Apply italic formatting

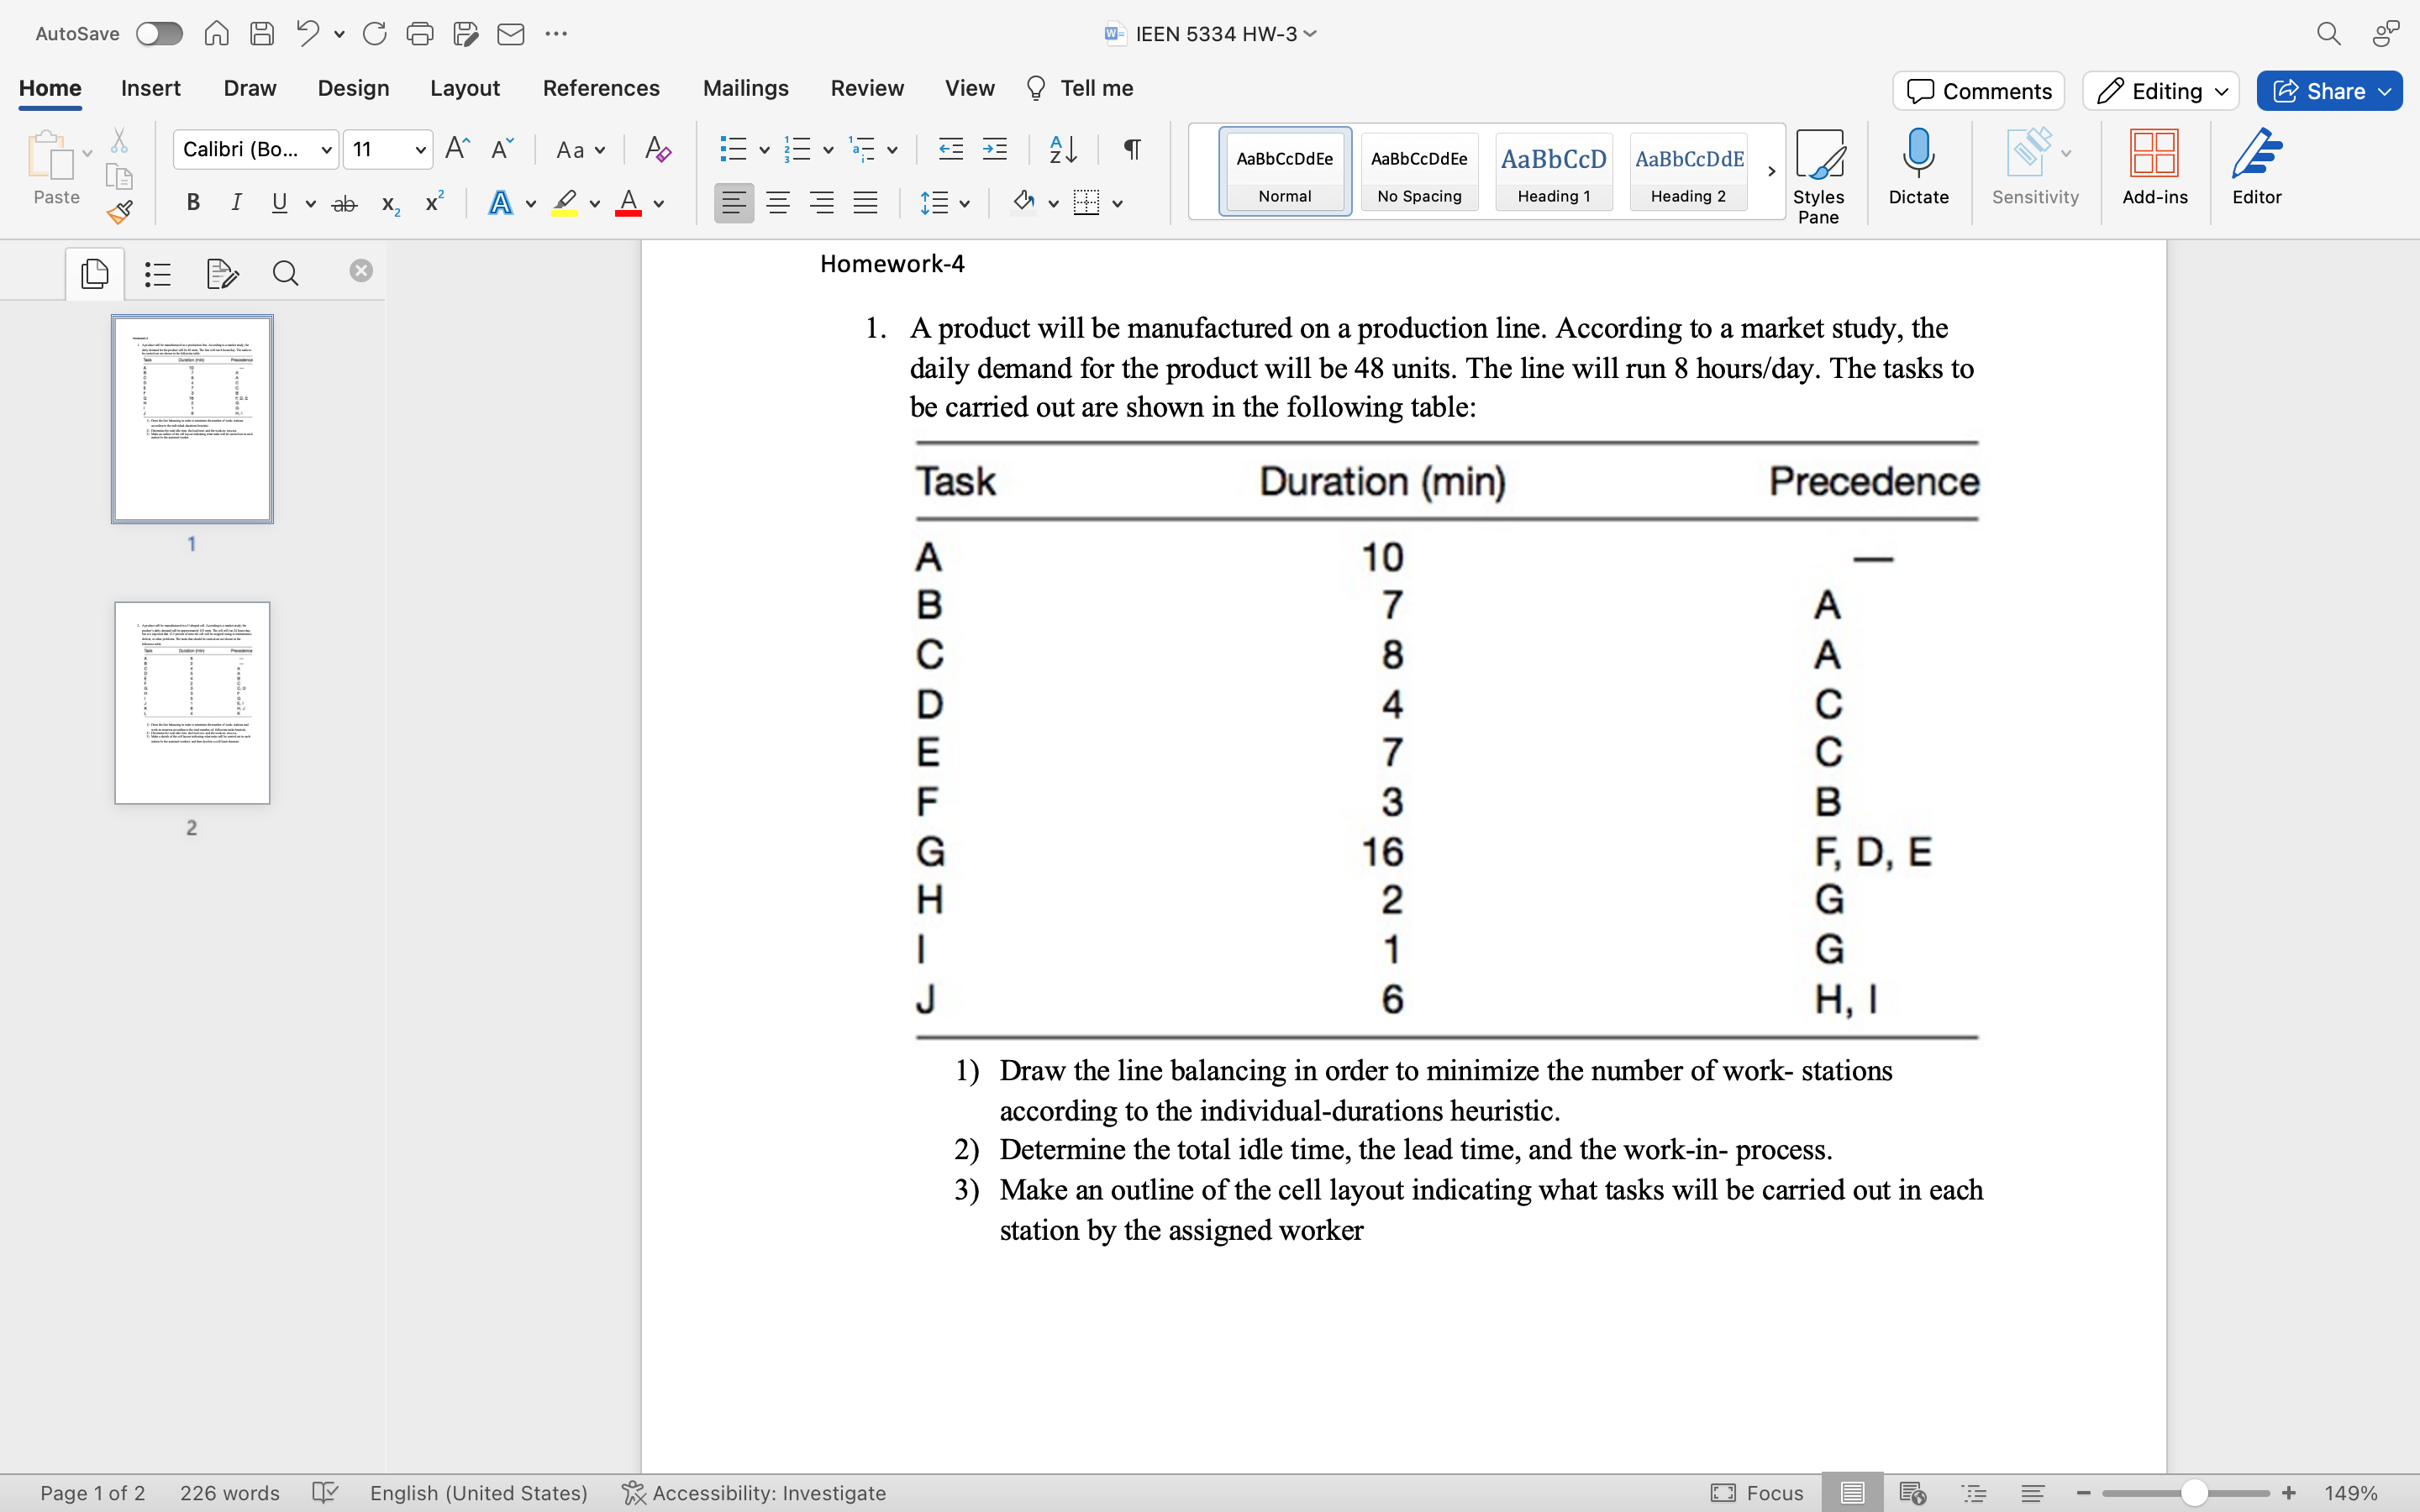[x=236, y=202]
